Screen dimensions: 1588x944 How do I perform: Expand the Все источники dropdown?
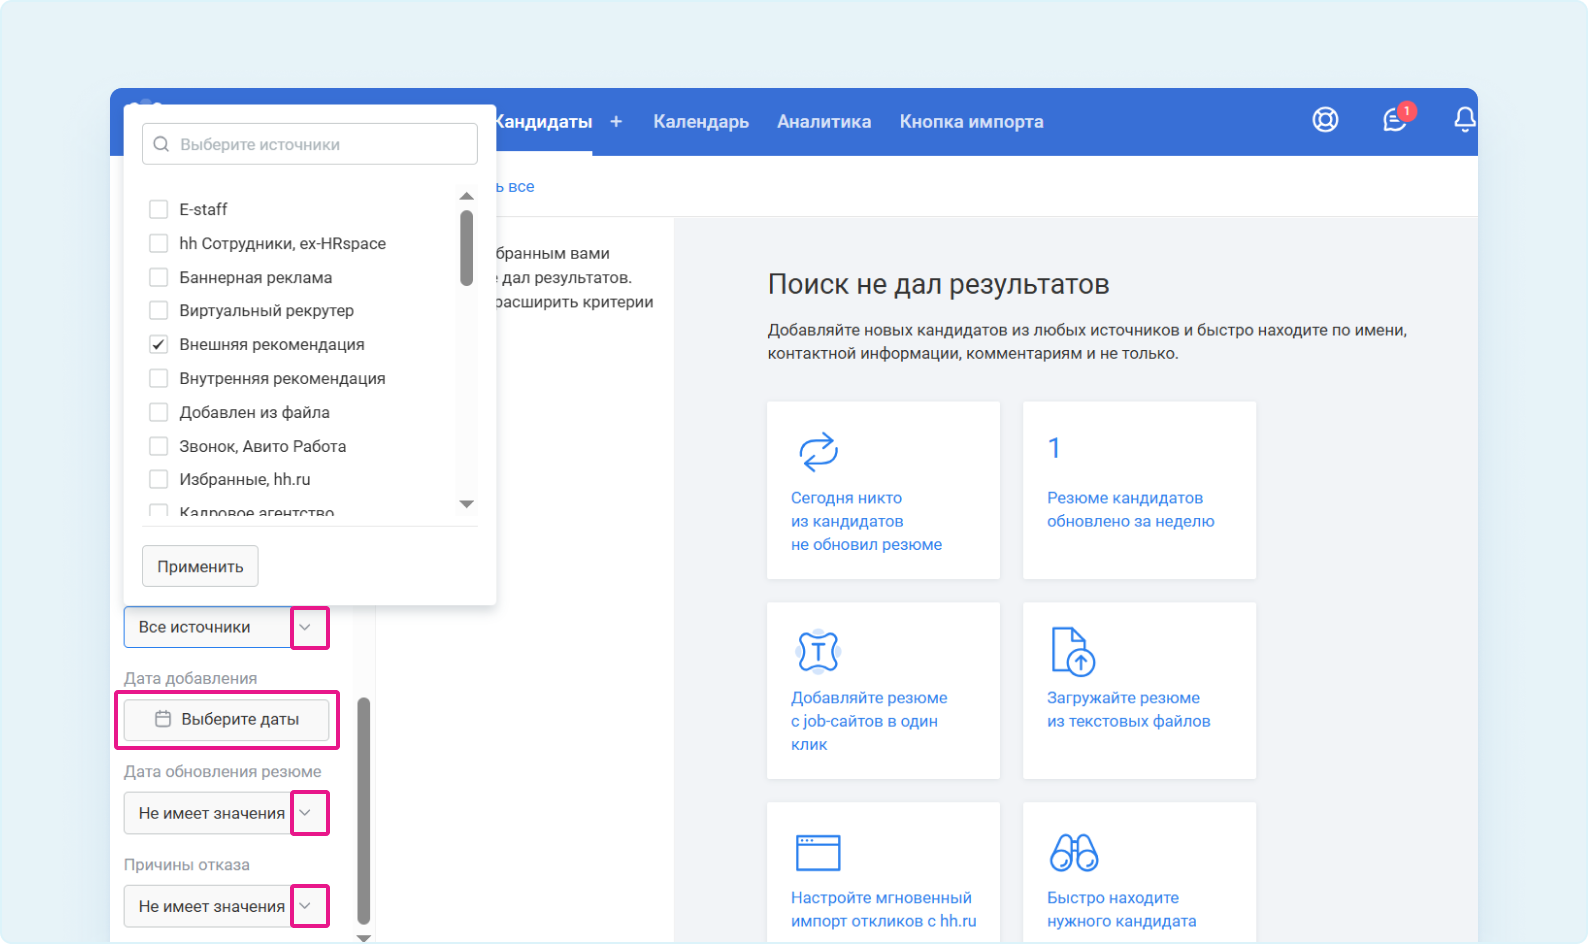tap(307, 628)
